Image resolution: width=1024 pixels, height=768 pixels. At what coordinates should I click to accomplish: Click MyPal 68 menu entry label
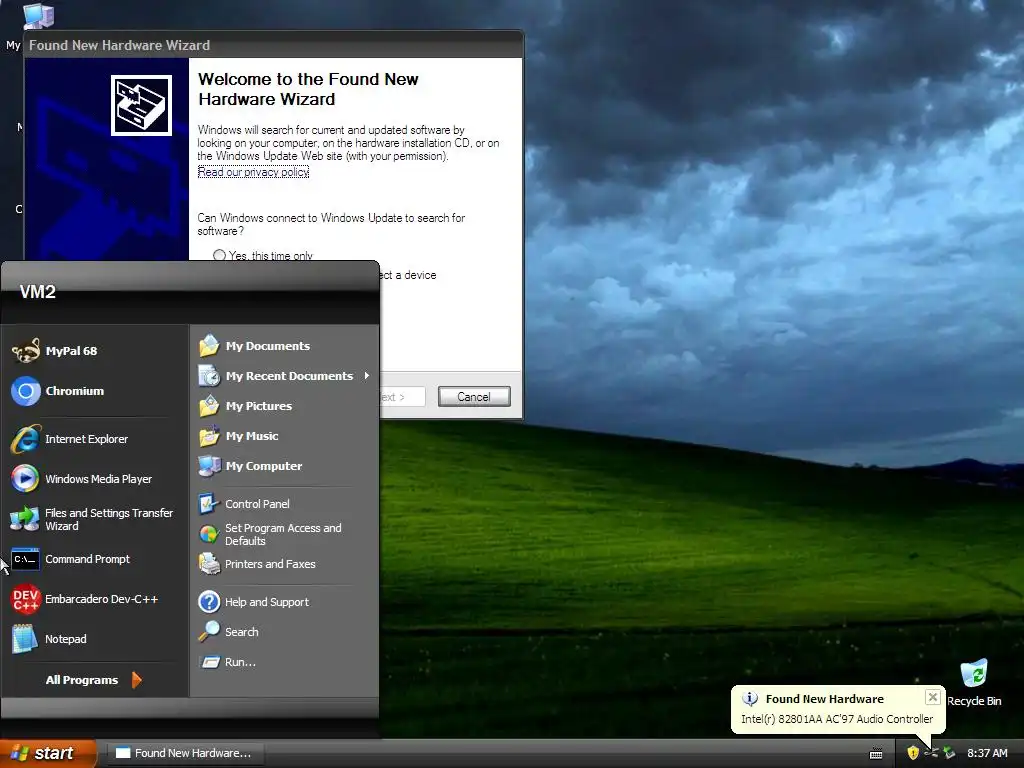coord(71,351)
